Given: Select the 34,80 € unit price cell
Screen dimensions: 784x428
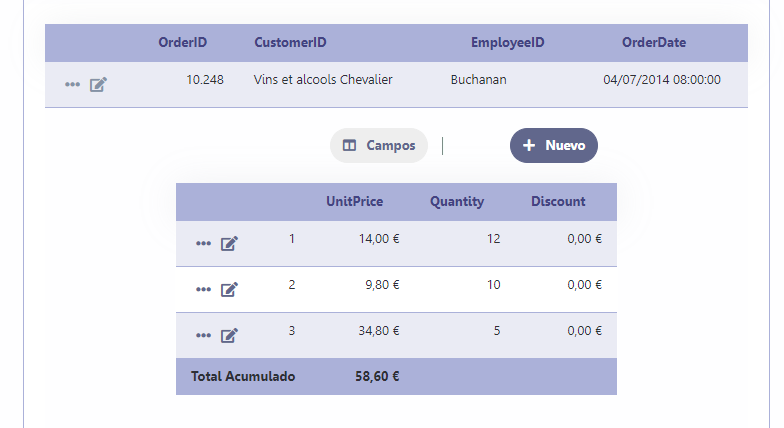Looking at the screenshot, I should (378, 331).
